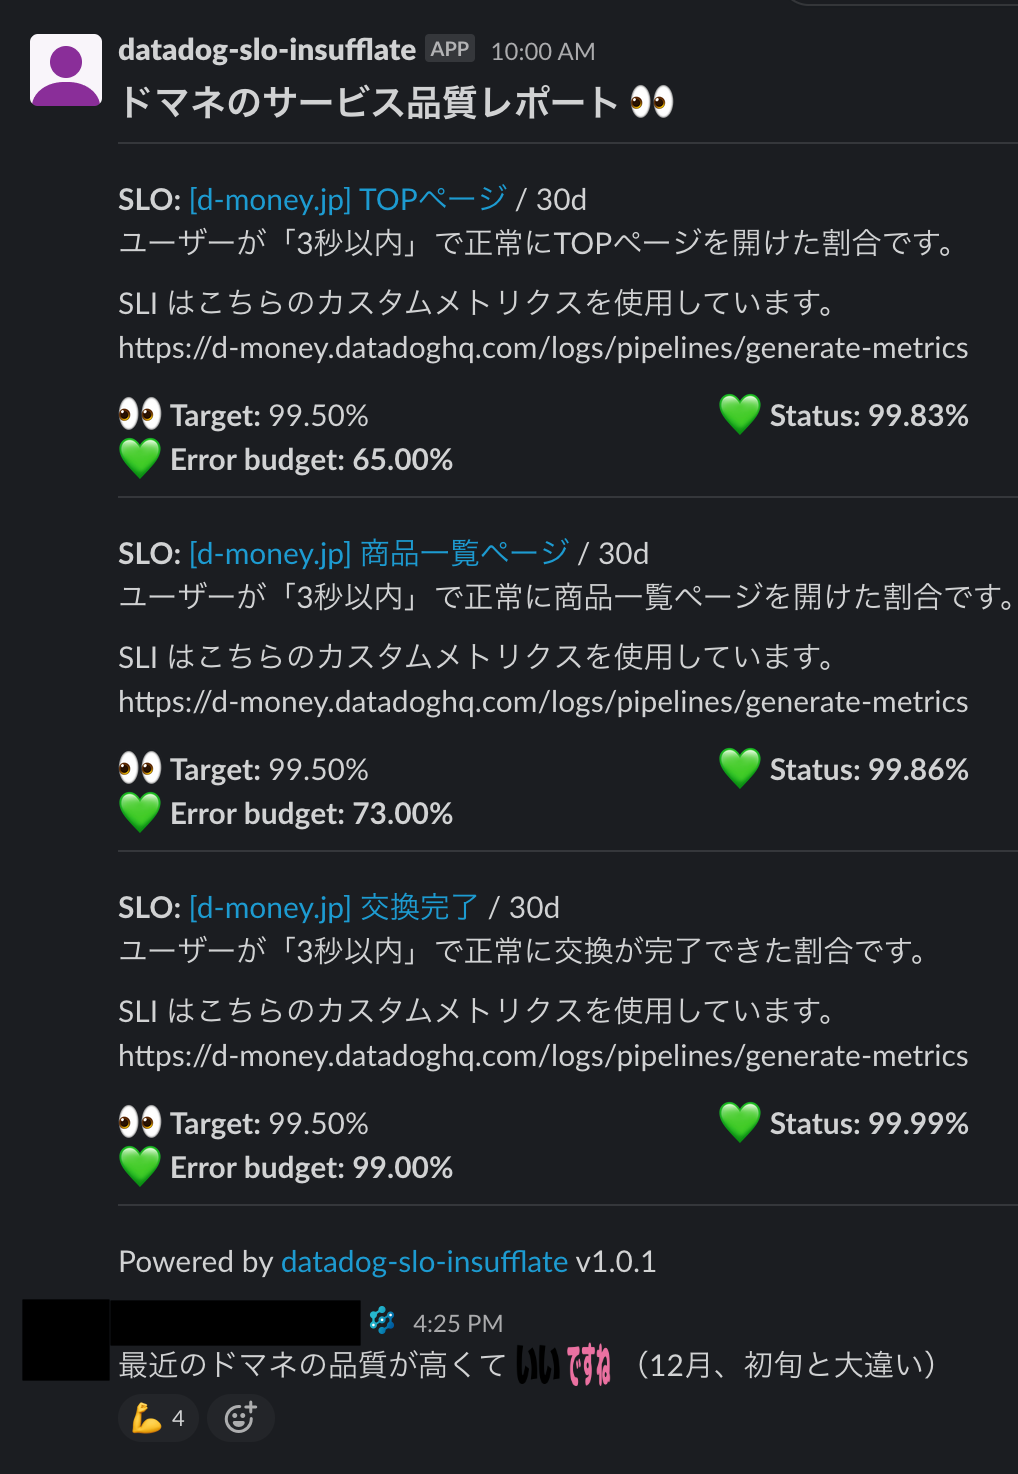
Task: Open the [d-money.jp] TOPページ SLO link
Action: click(x=348, y=199)
